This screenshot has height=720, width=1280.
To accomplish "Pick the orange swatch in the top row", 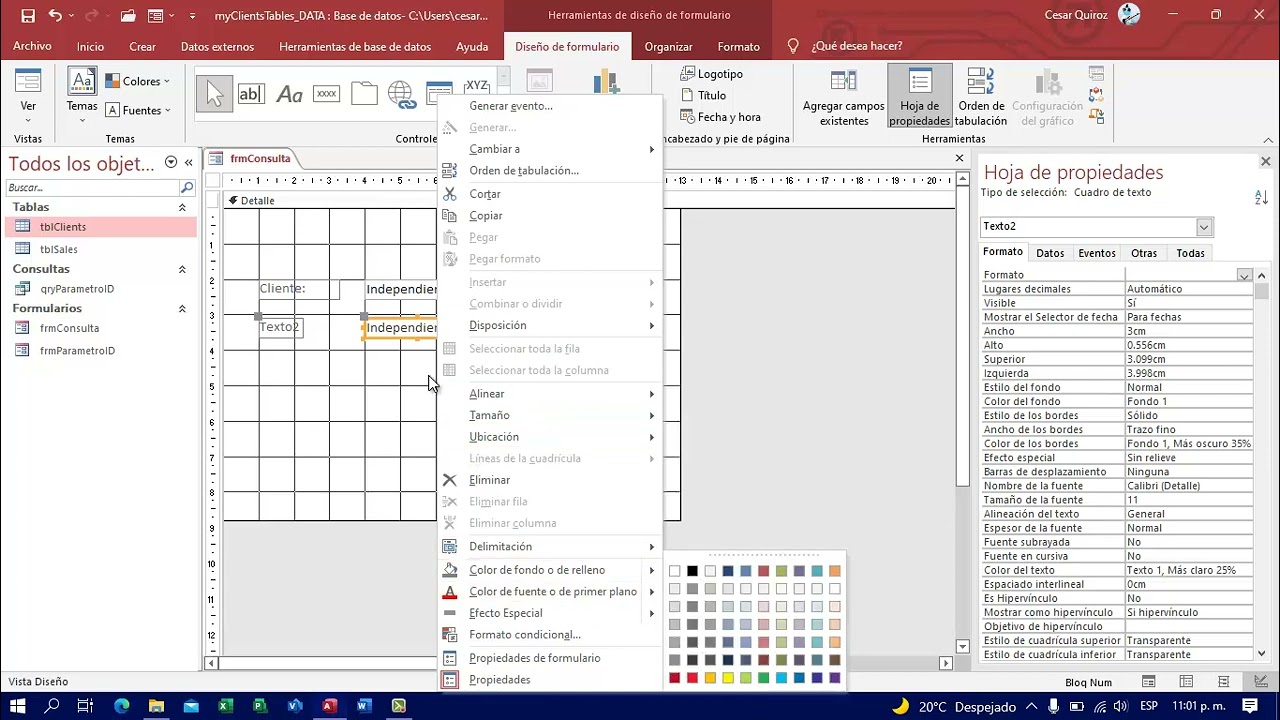I will 834,571.
